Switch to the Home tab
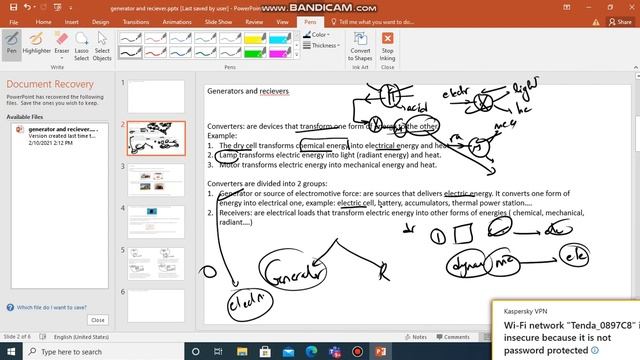This screenshot has width=640, height=360. 43,22
